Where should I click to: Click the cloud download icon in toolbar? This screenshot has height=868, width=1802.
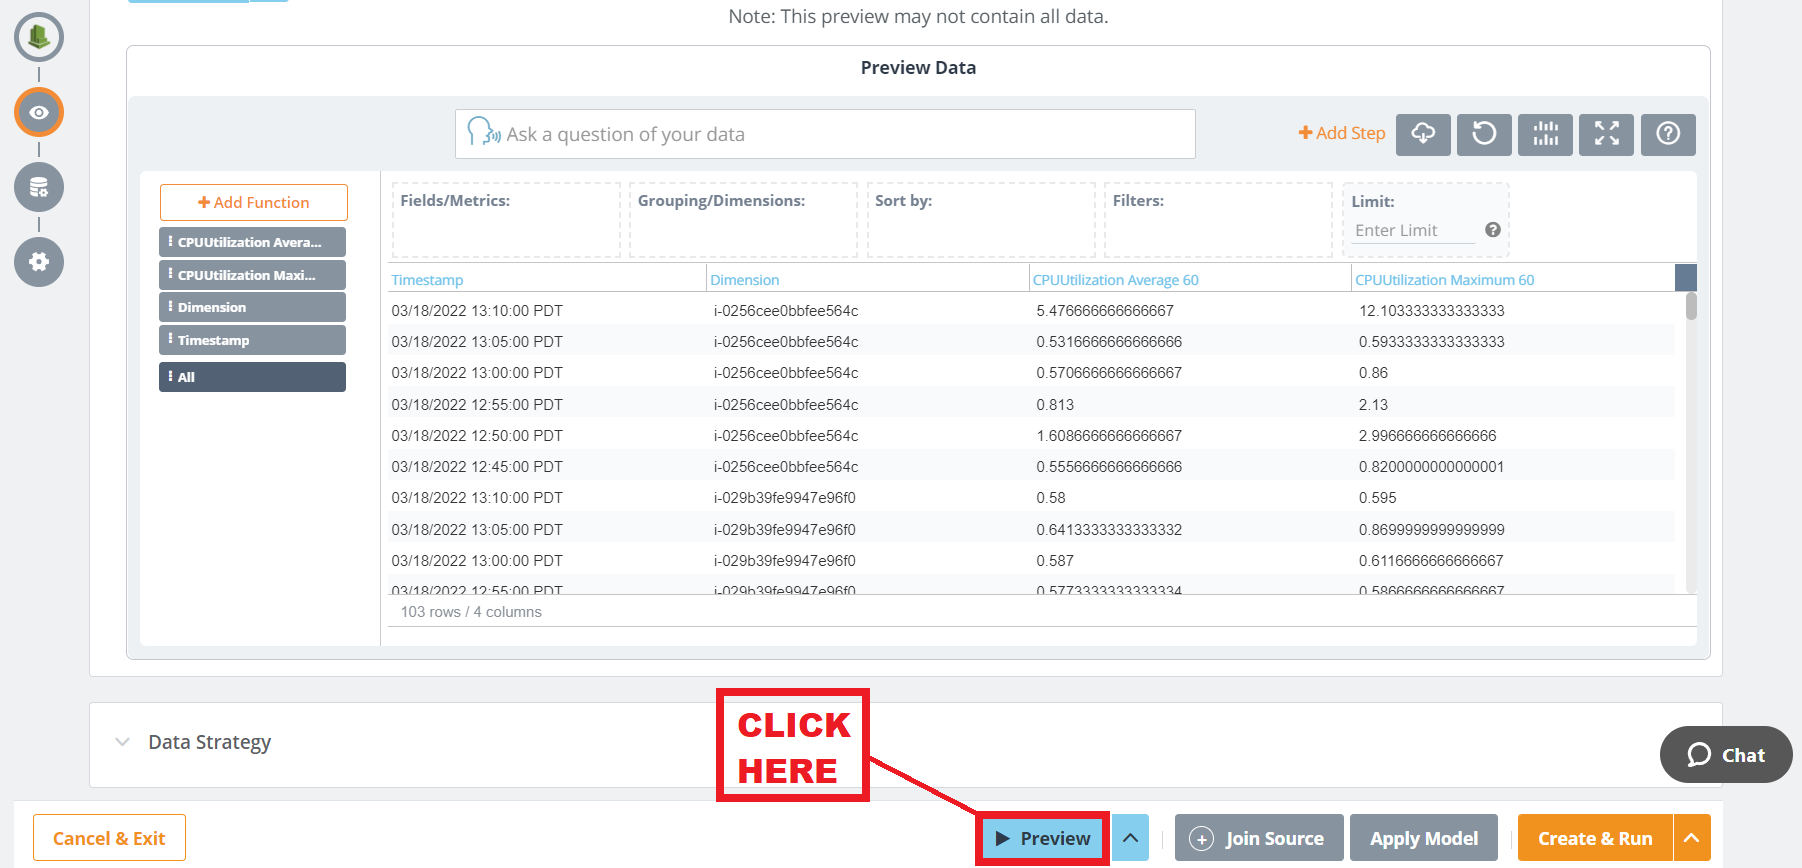tap(1422, 134)
